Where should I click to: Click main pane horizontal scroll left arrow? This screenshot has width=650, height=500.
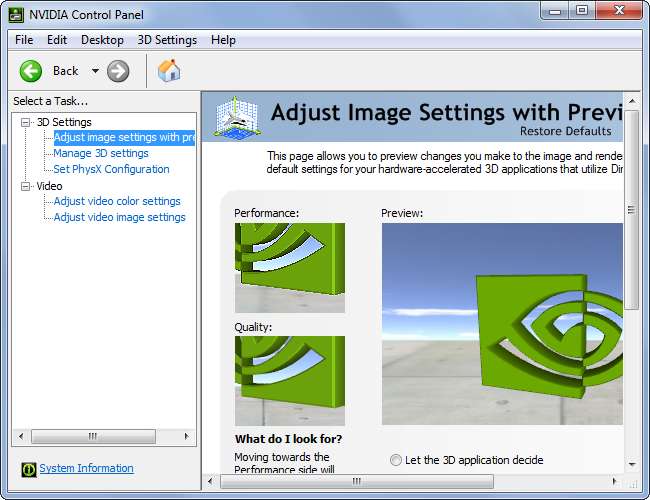click(210, 481)
